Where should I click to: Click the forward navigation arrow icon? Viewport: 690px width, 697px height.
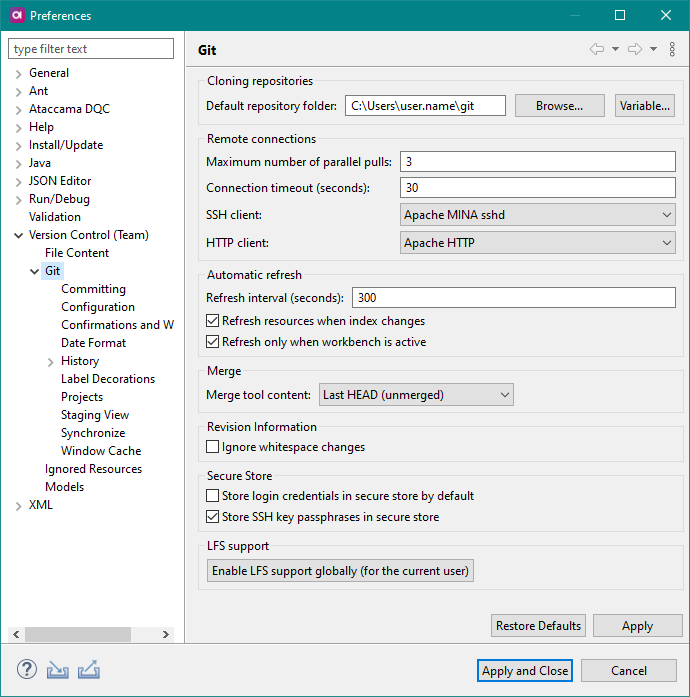pyautogui.click(x=634, y=49)
